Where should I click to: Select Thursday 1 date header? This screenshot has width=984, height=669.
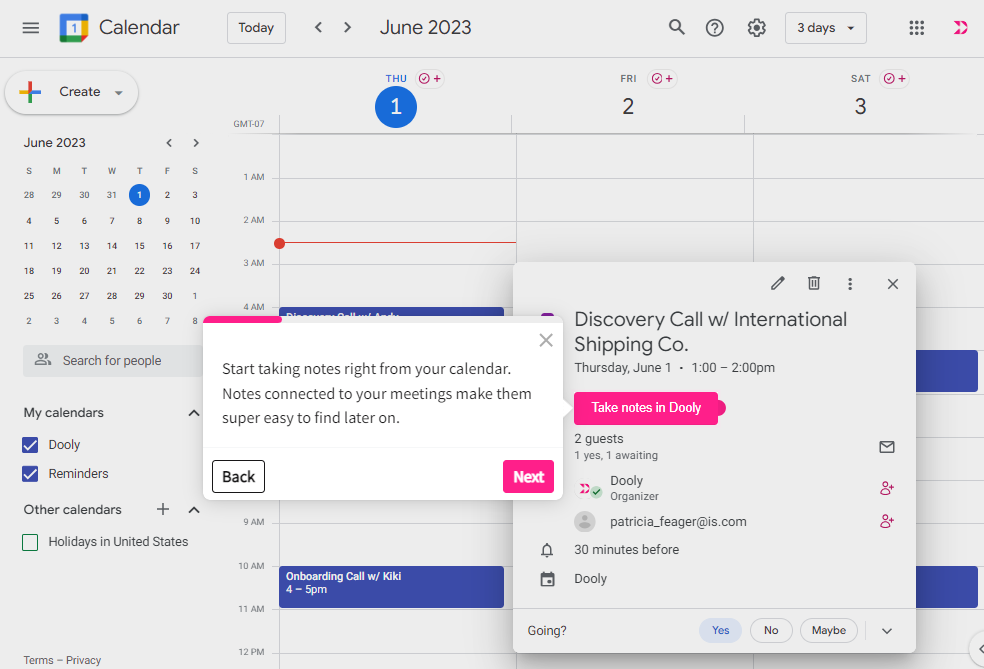click(x=396, y=106)
